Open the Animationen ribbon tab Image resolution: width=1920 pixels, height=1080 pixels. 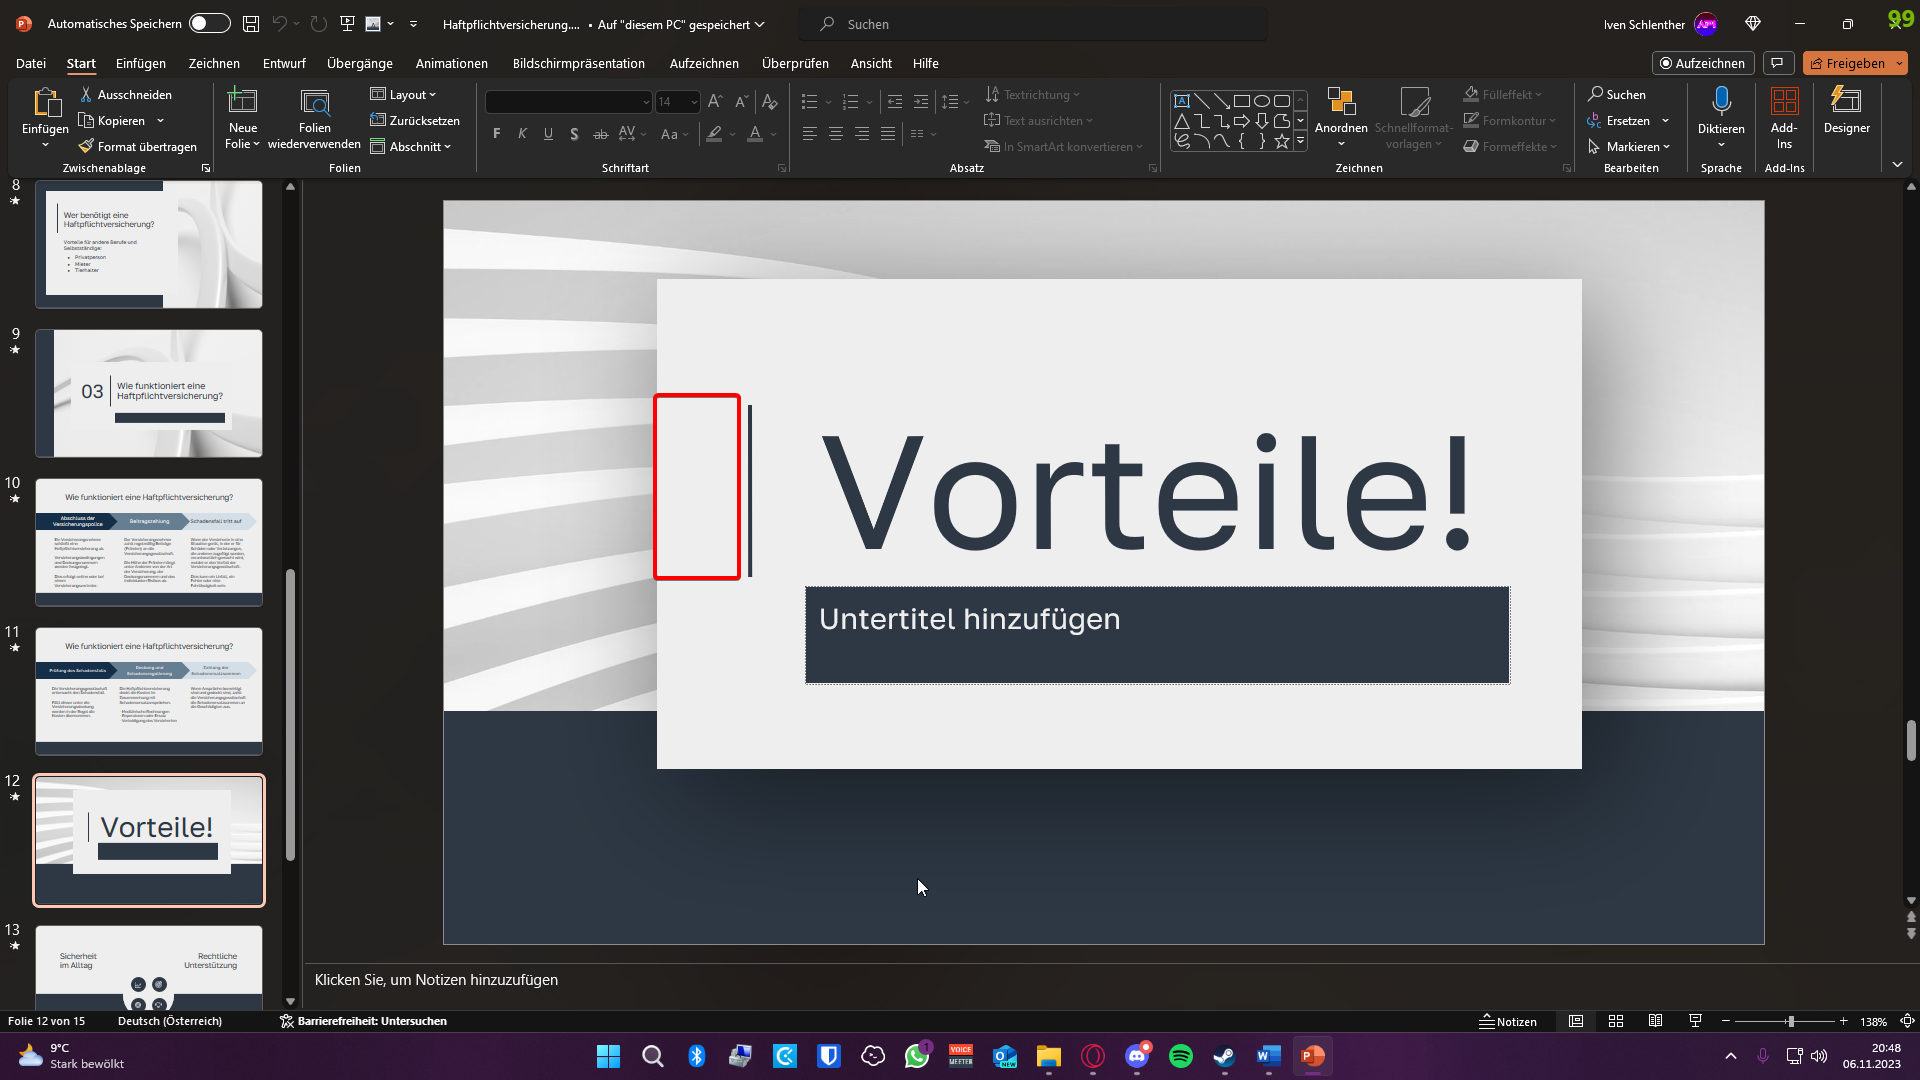[451, 63]
